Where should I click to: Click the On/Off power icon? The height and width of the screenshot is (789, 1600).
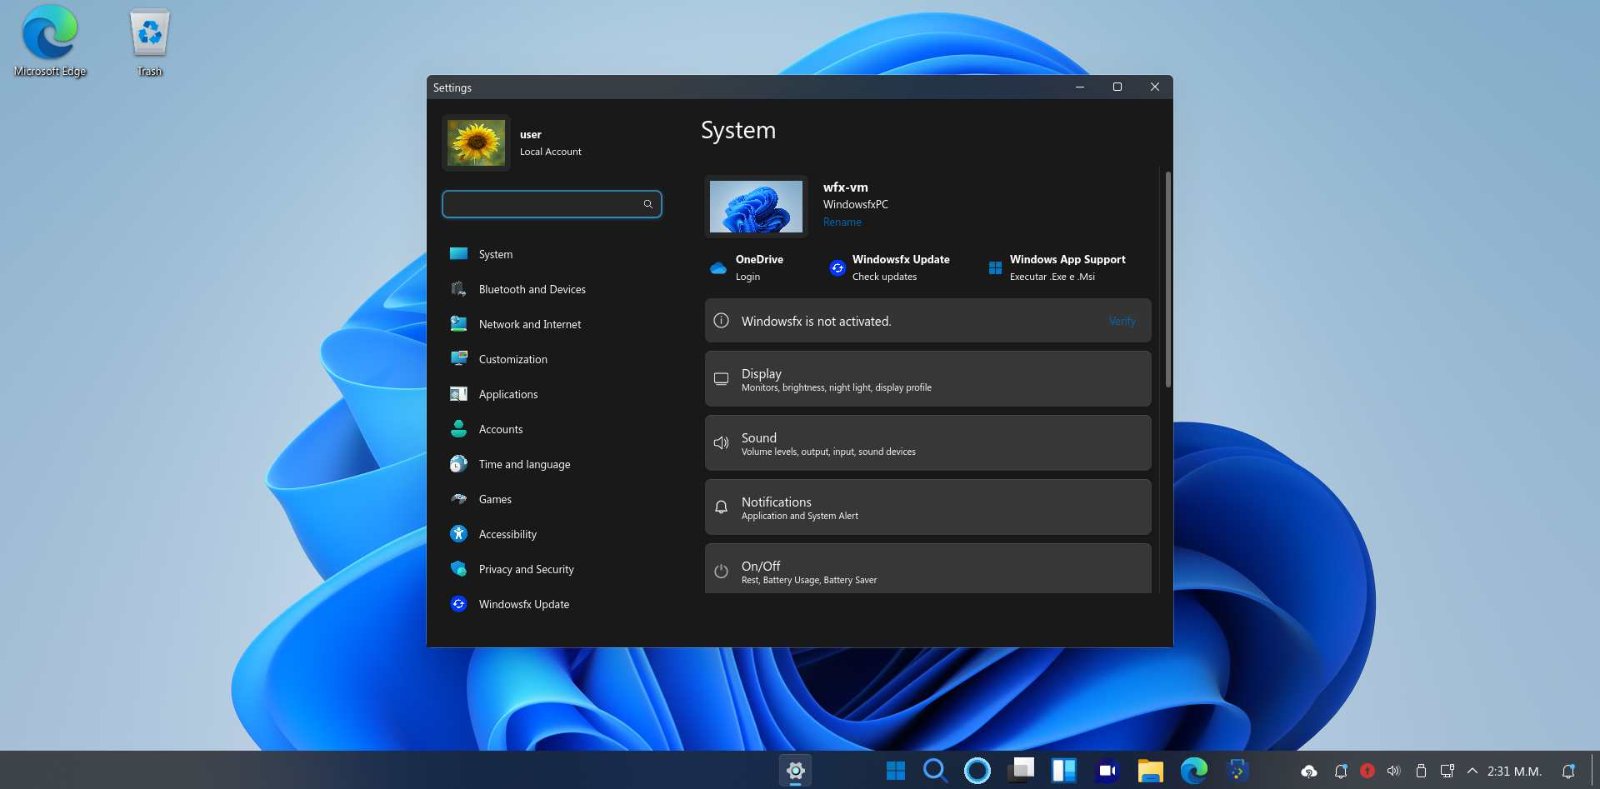click(x=721, y=571)
